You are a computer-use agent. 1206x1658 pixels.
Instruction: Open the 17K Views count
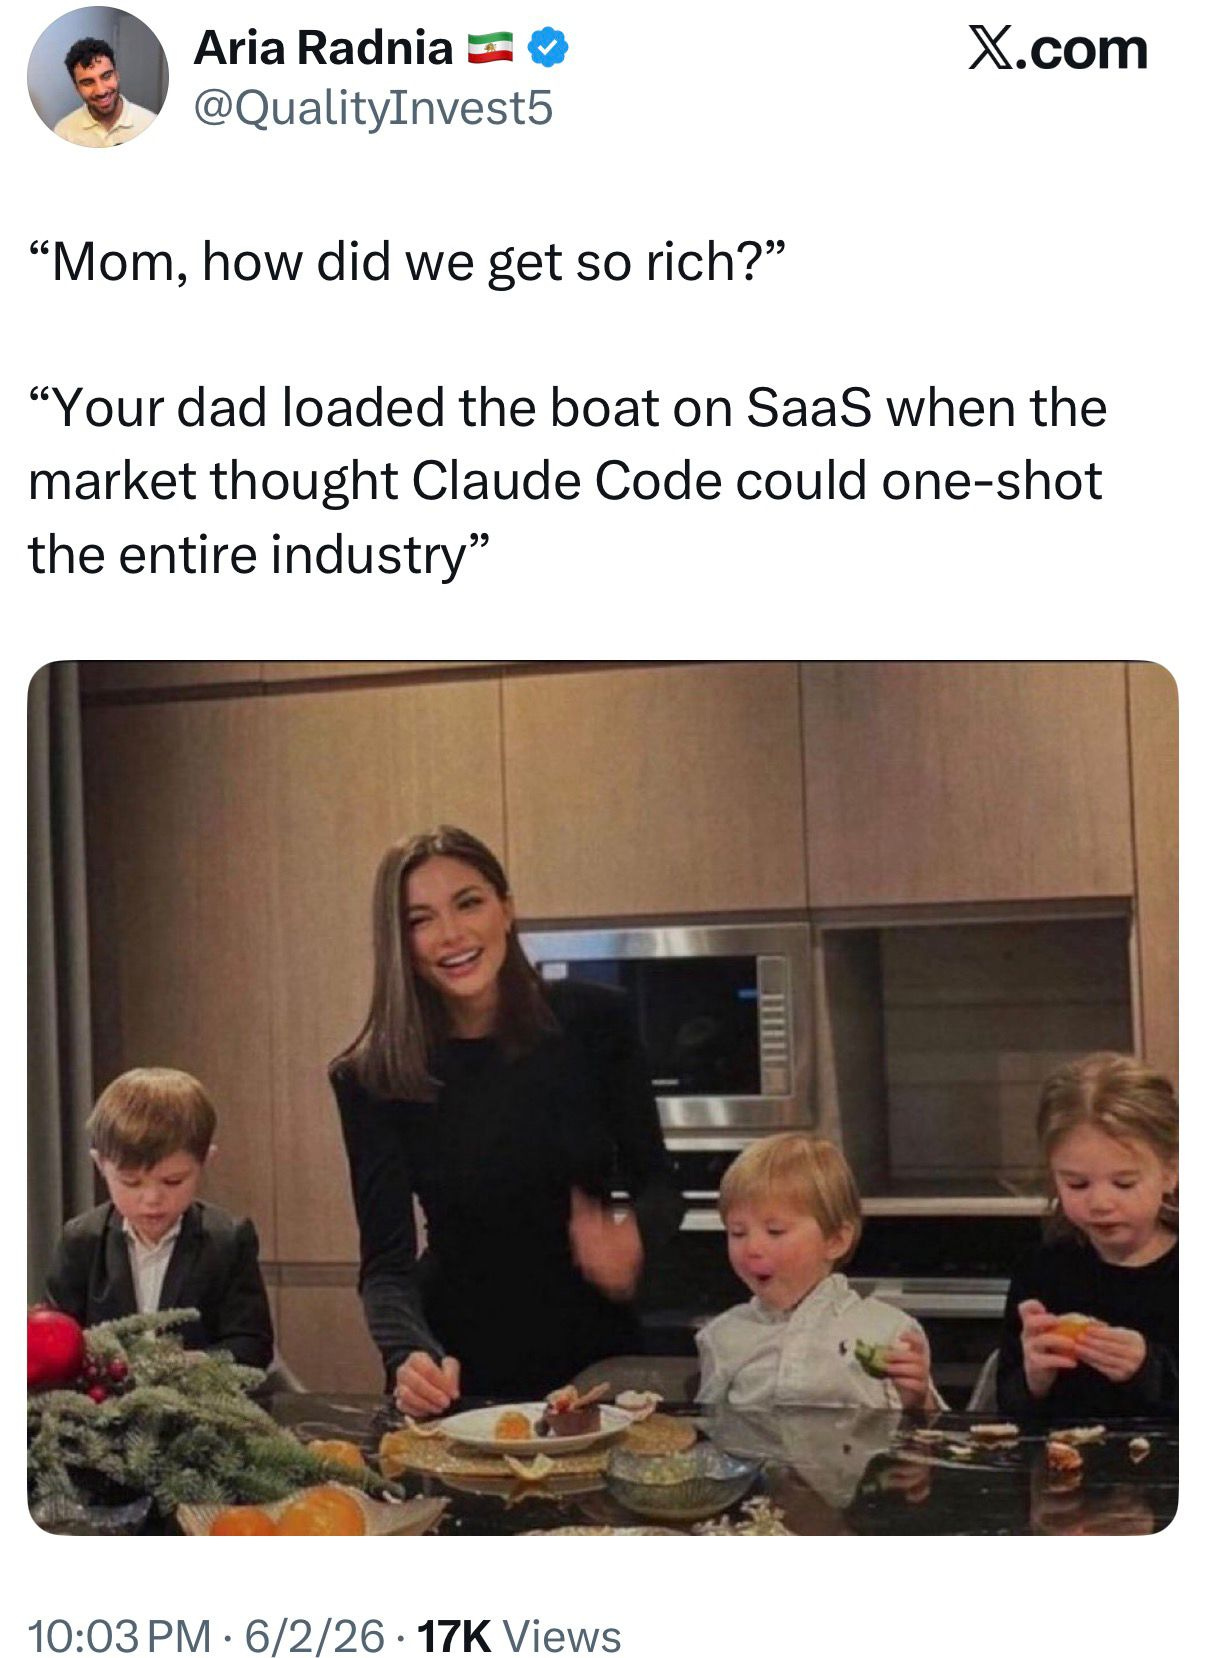pos(518,1608)
